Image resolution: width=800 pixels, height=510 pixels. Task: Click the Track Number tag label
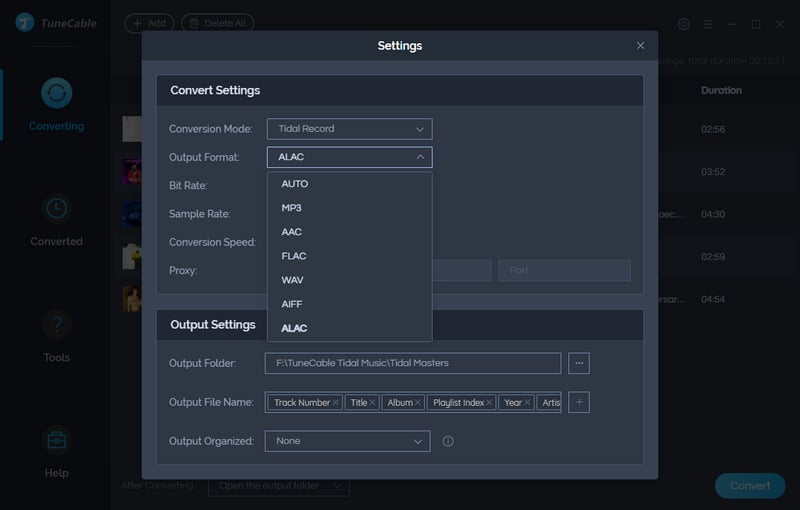[302, 402]
